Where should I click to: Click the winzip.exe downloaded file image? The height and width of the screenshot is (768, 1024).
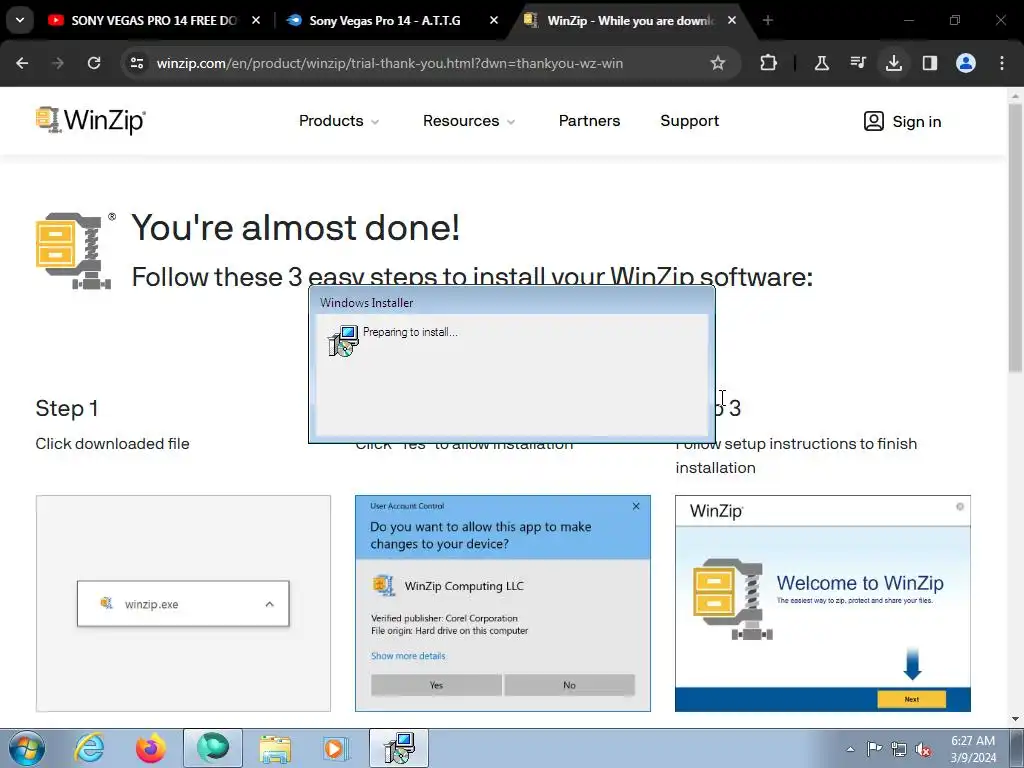pyautogui.click(x=183, y=603)
